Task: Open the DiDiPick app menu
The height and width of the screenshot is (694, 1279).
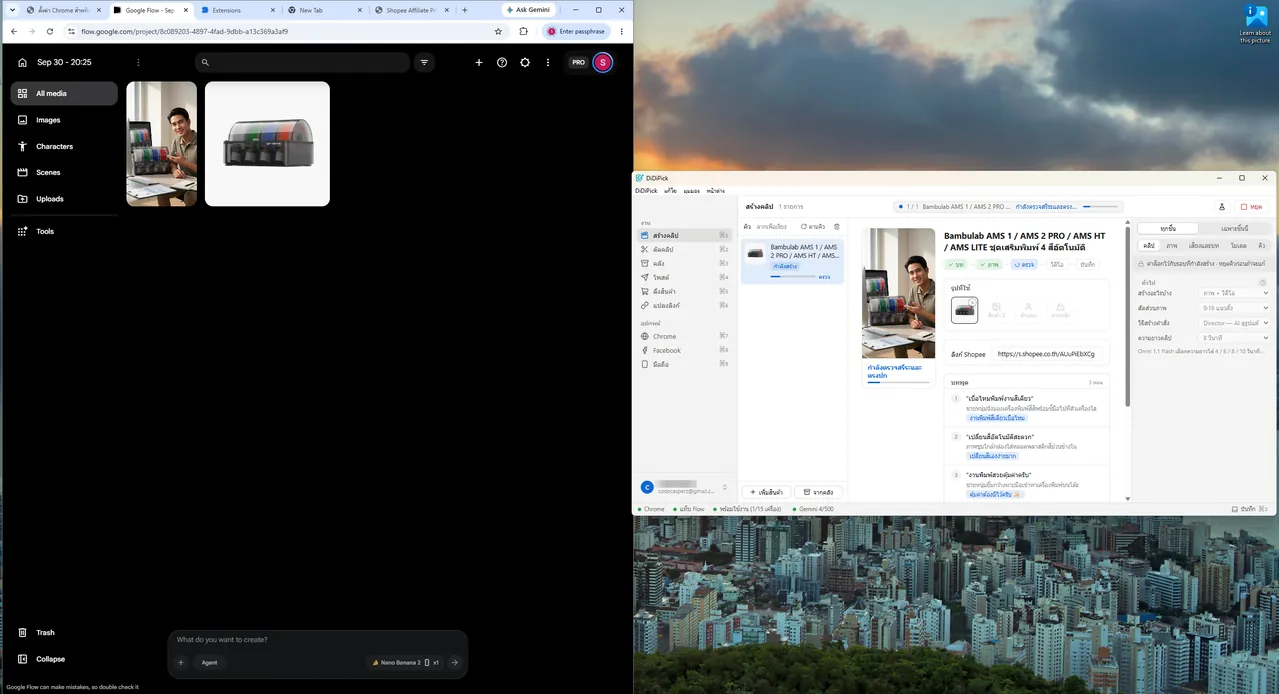Action: 646,190
